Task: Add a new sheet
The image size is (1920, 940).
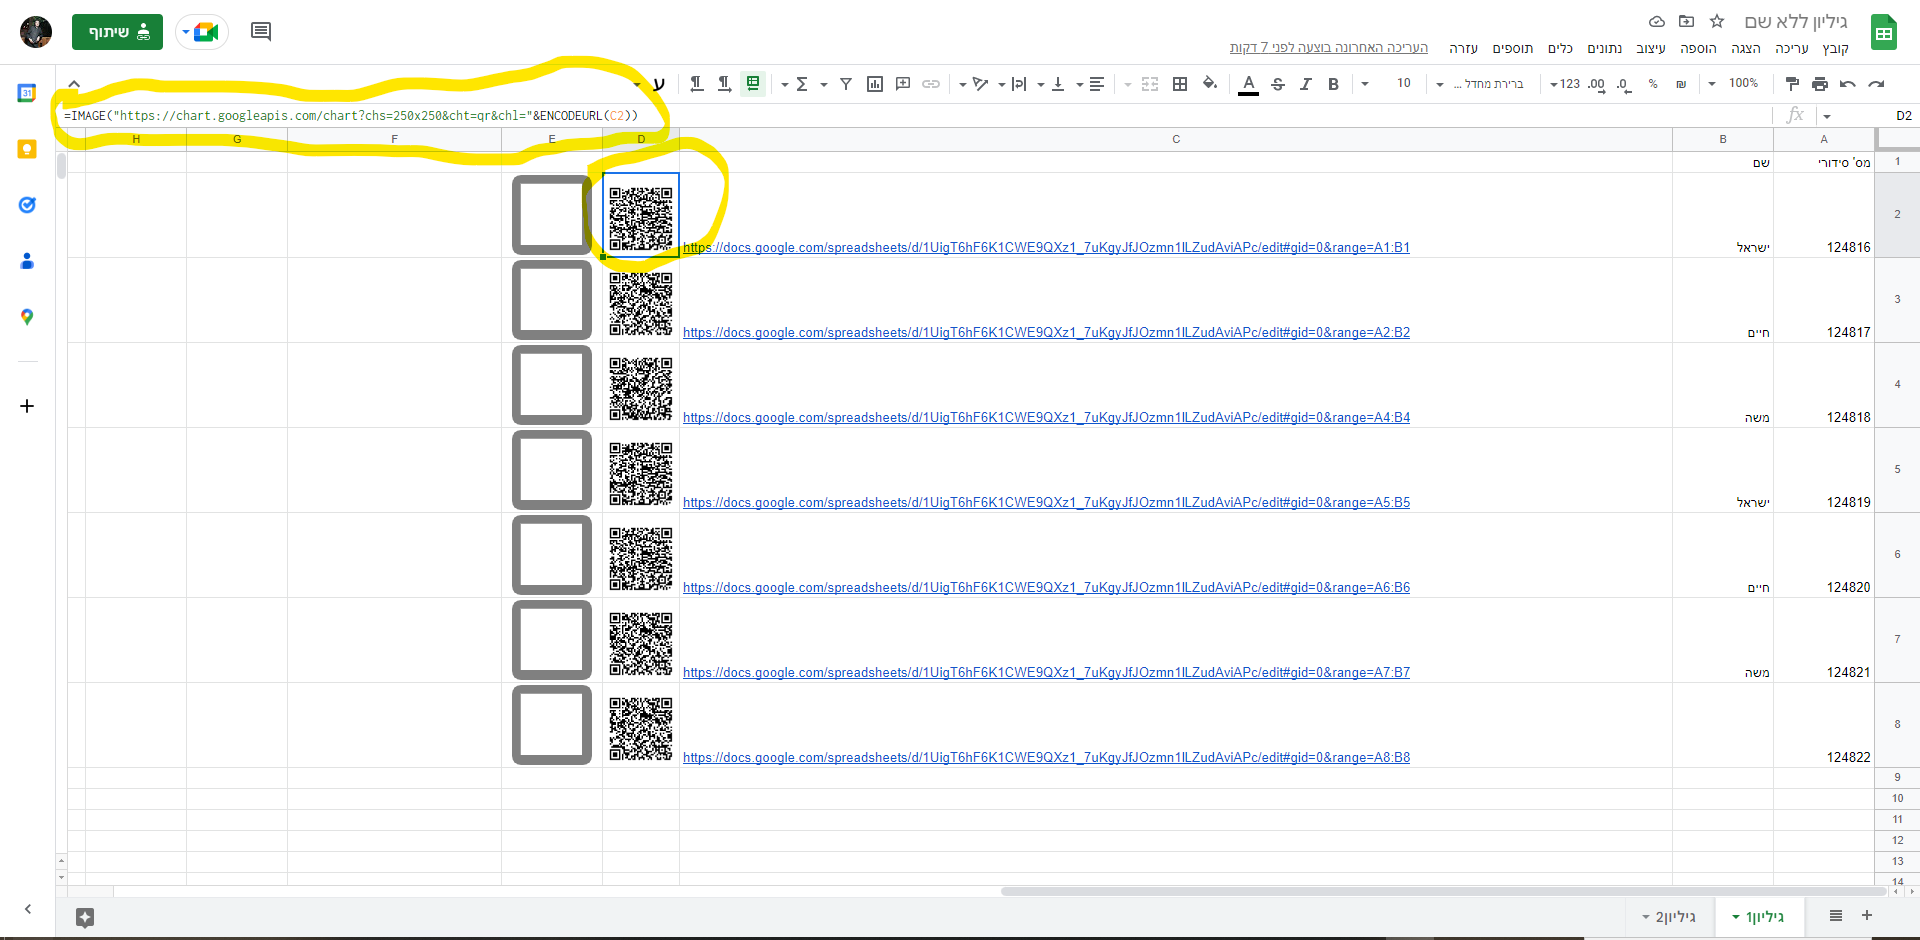Action: coord(1866,916)
